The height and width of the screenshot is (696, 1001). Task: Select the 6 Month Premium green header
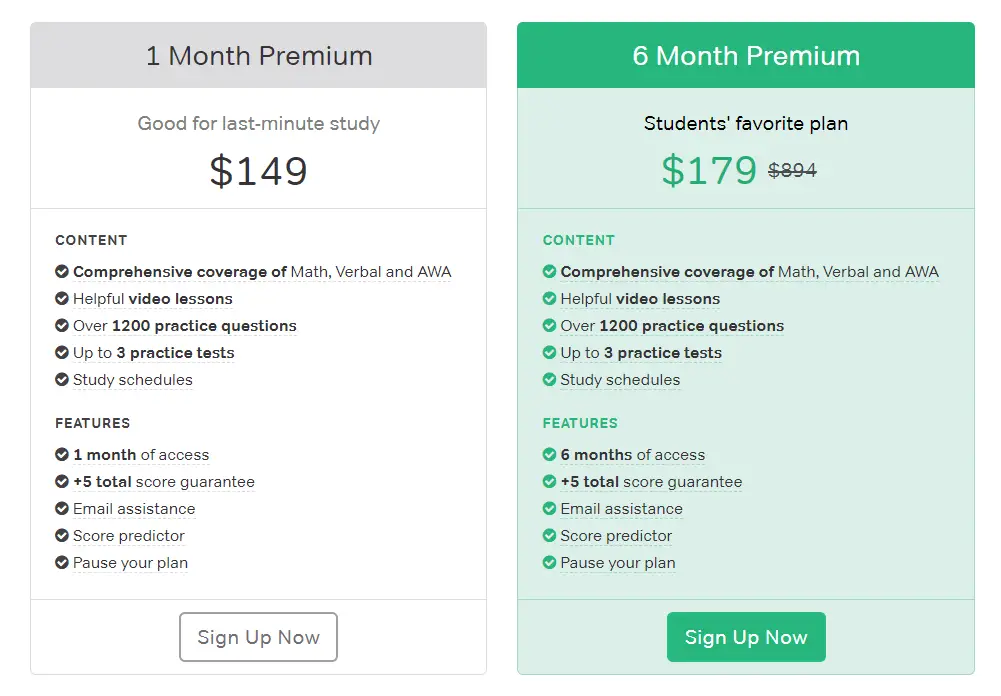746,56
